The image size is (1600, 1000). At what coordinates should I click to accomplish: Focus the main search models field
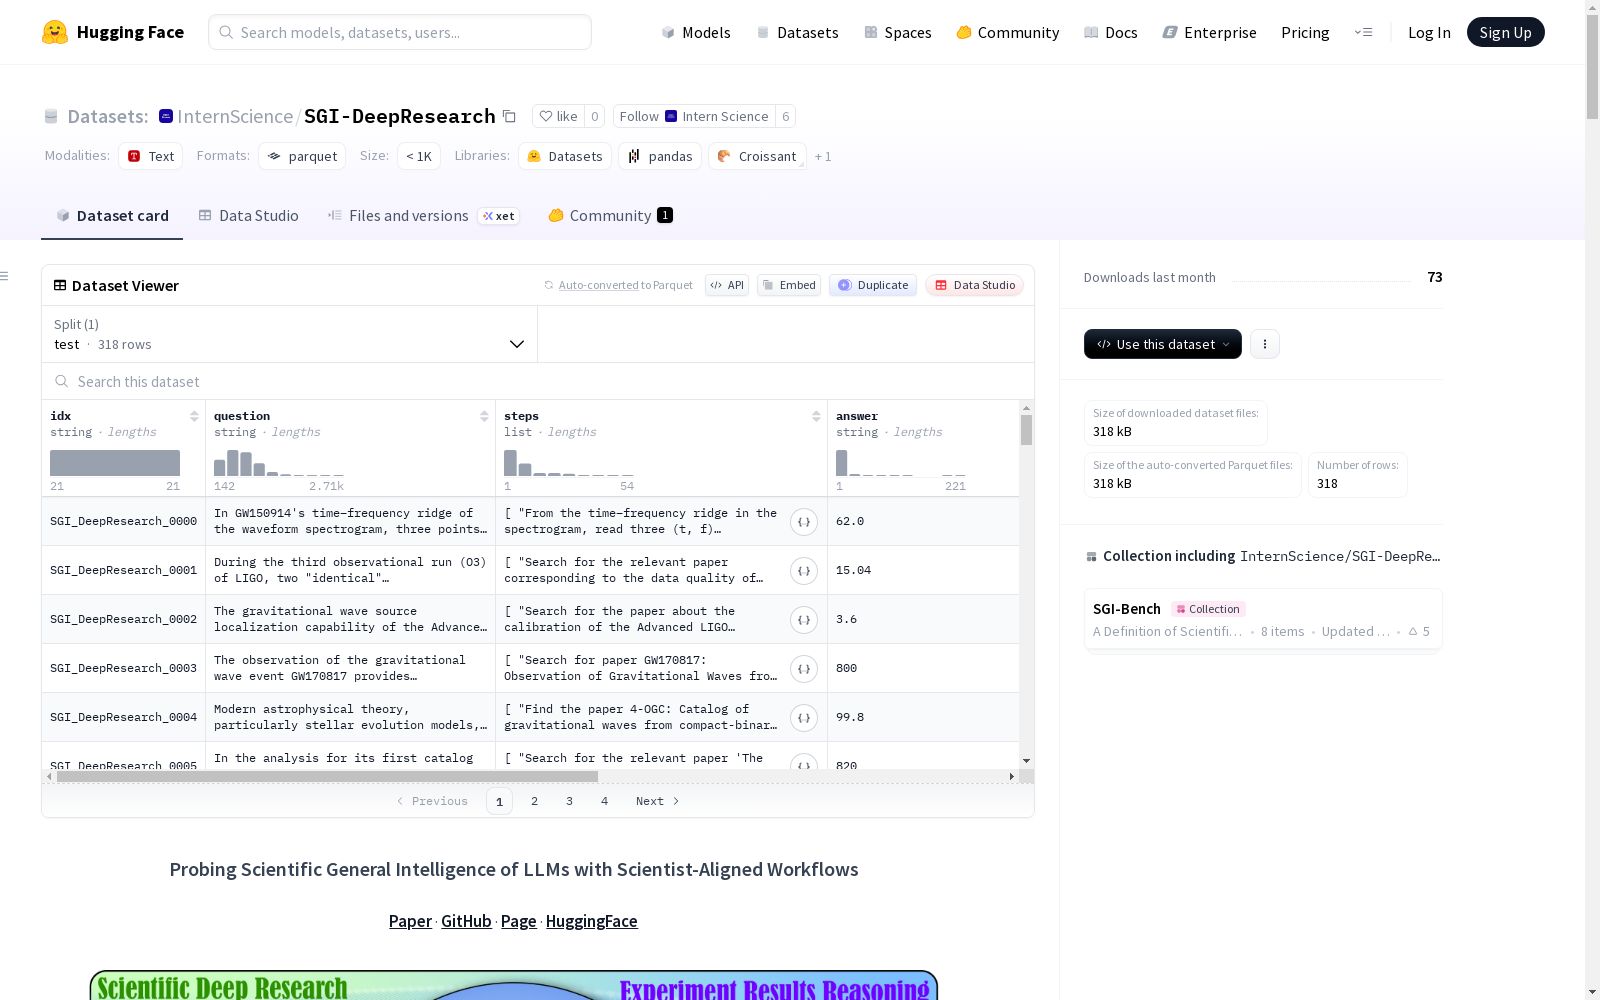pos(400,32)
